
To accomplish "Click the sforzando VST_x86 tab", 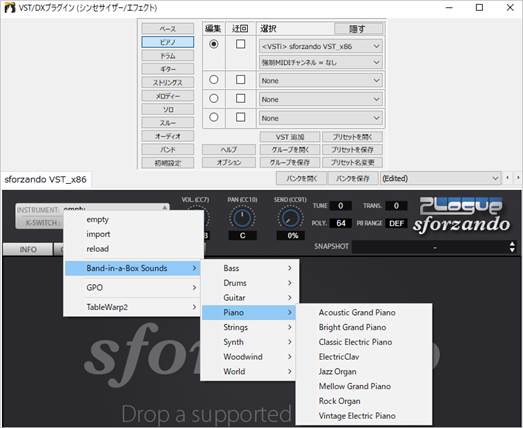I will pos(46,179).
